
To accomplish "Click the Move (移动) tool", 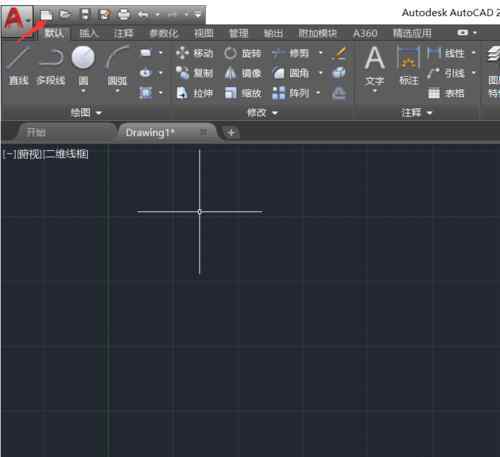I will point(195,53).
